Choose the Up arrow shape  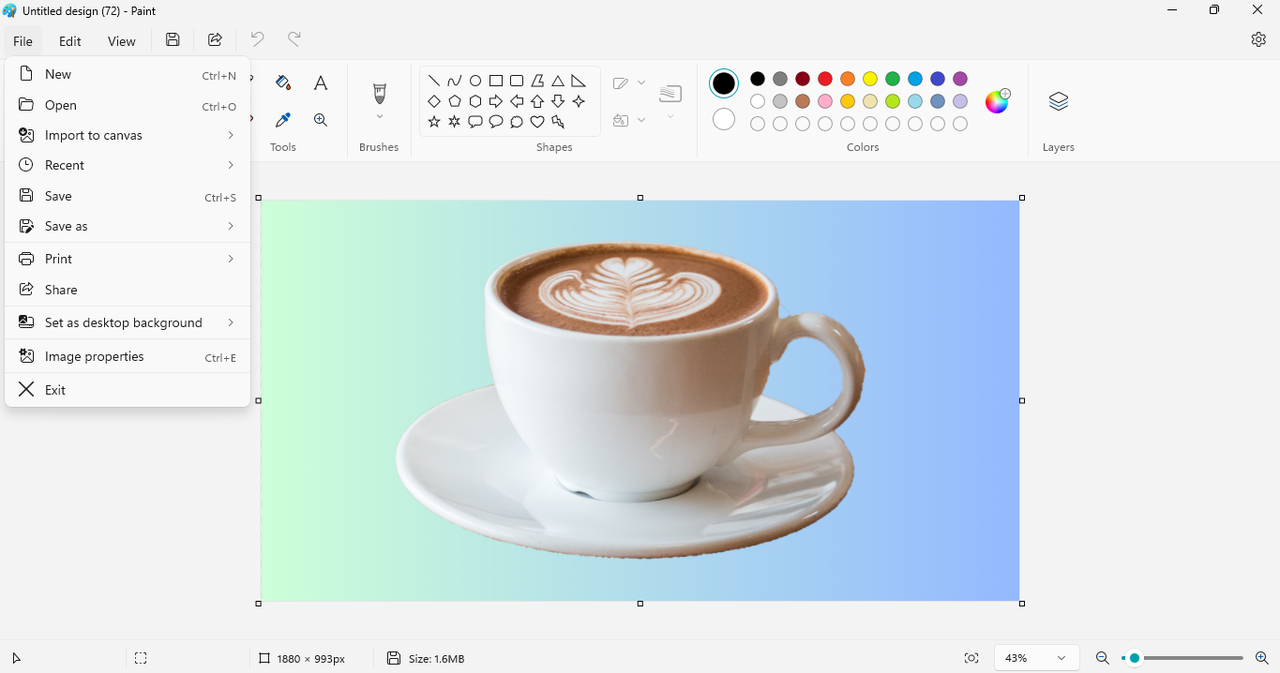(x=538, y=101)
